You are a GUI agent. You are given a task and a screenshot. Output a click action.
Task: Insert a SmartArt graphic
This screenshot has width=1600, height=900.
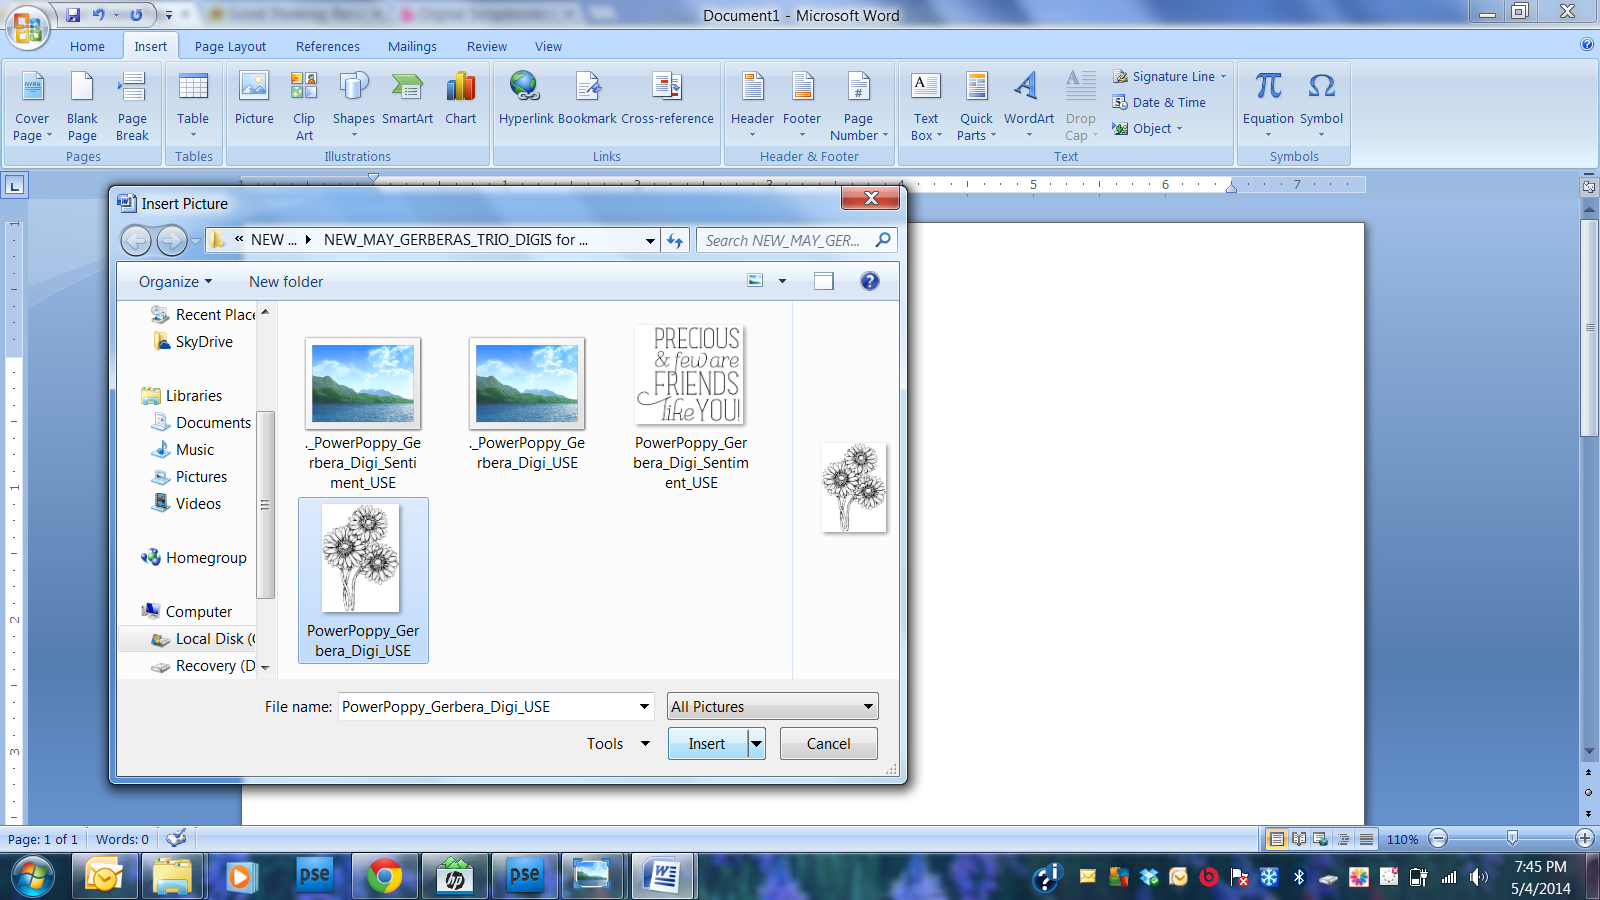407,98
